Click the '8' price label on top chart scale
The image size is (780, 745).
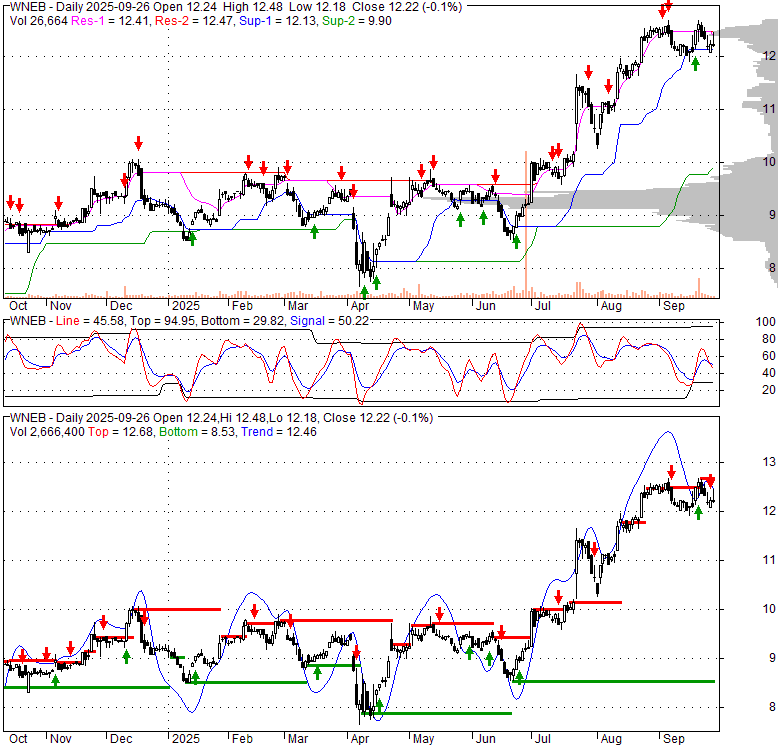(x=772, y=268)
